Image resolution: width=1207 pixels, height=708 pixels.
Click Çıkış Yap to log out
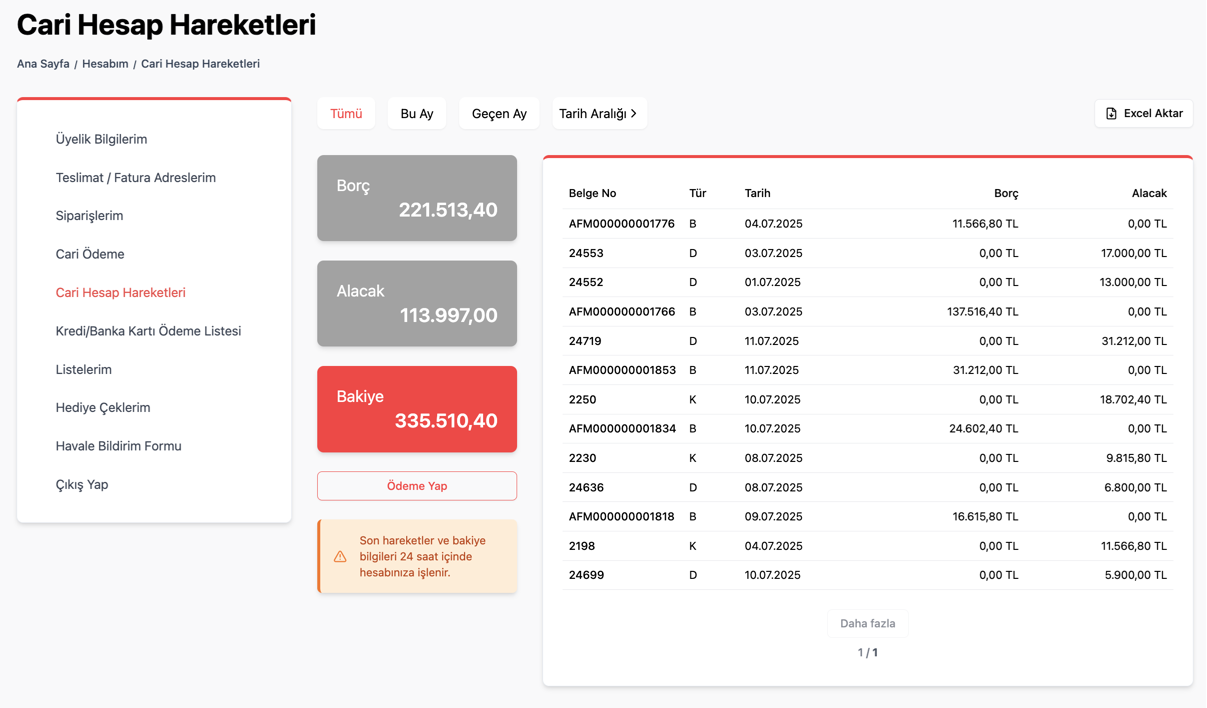(x=82, y=485)
